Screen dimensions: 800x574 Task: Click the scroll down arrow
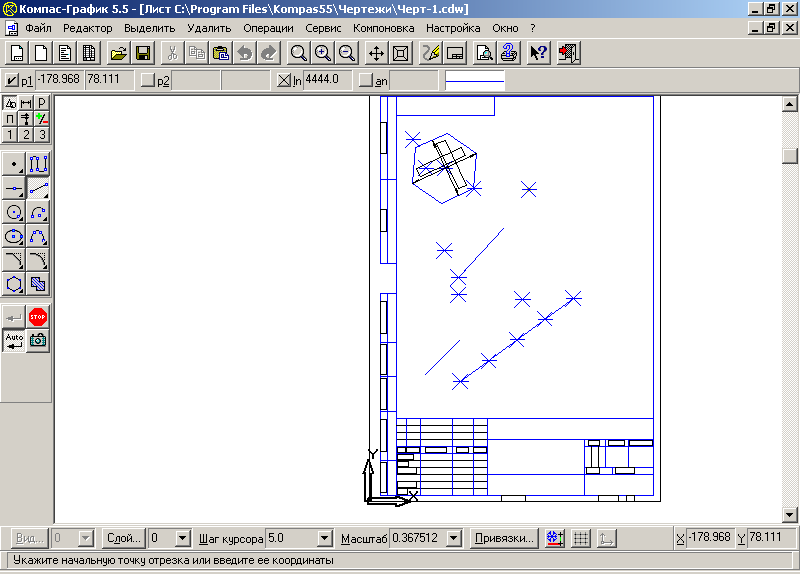[x=790, y=514]
